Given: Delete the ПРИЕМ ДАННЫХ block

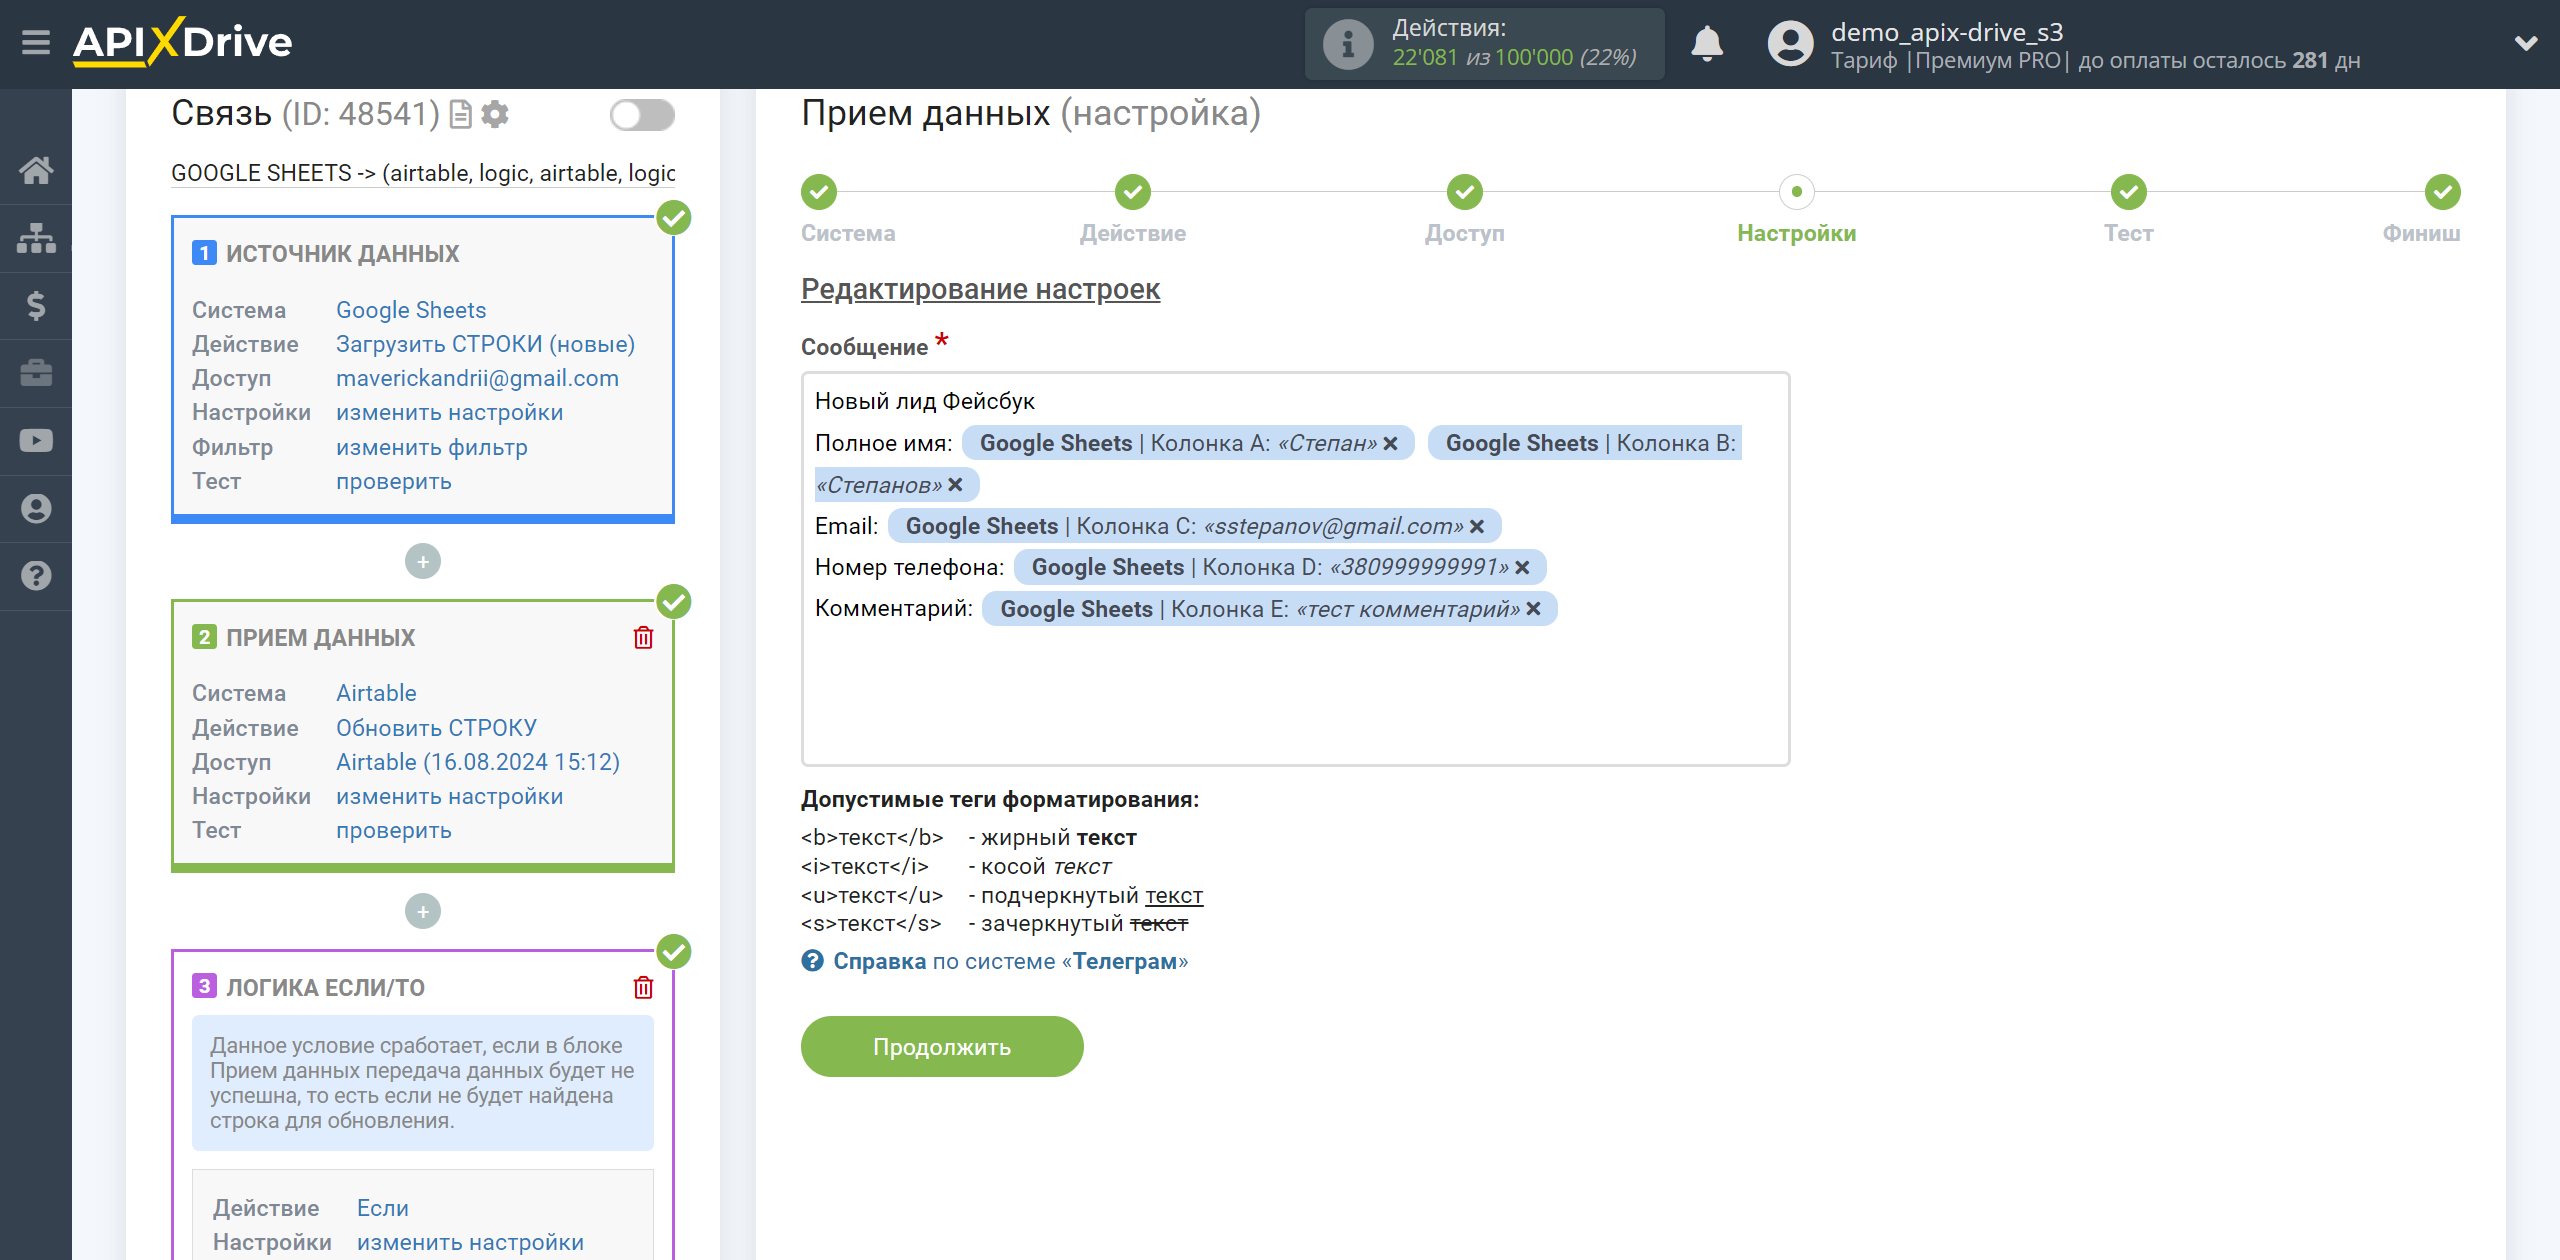Looking at the screenshot, I should click(x=643, y=638).
